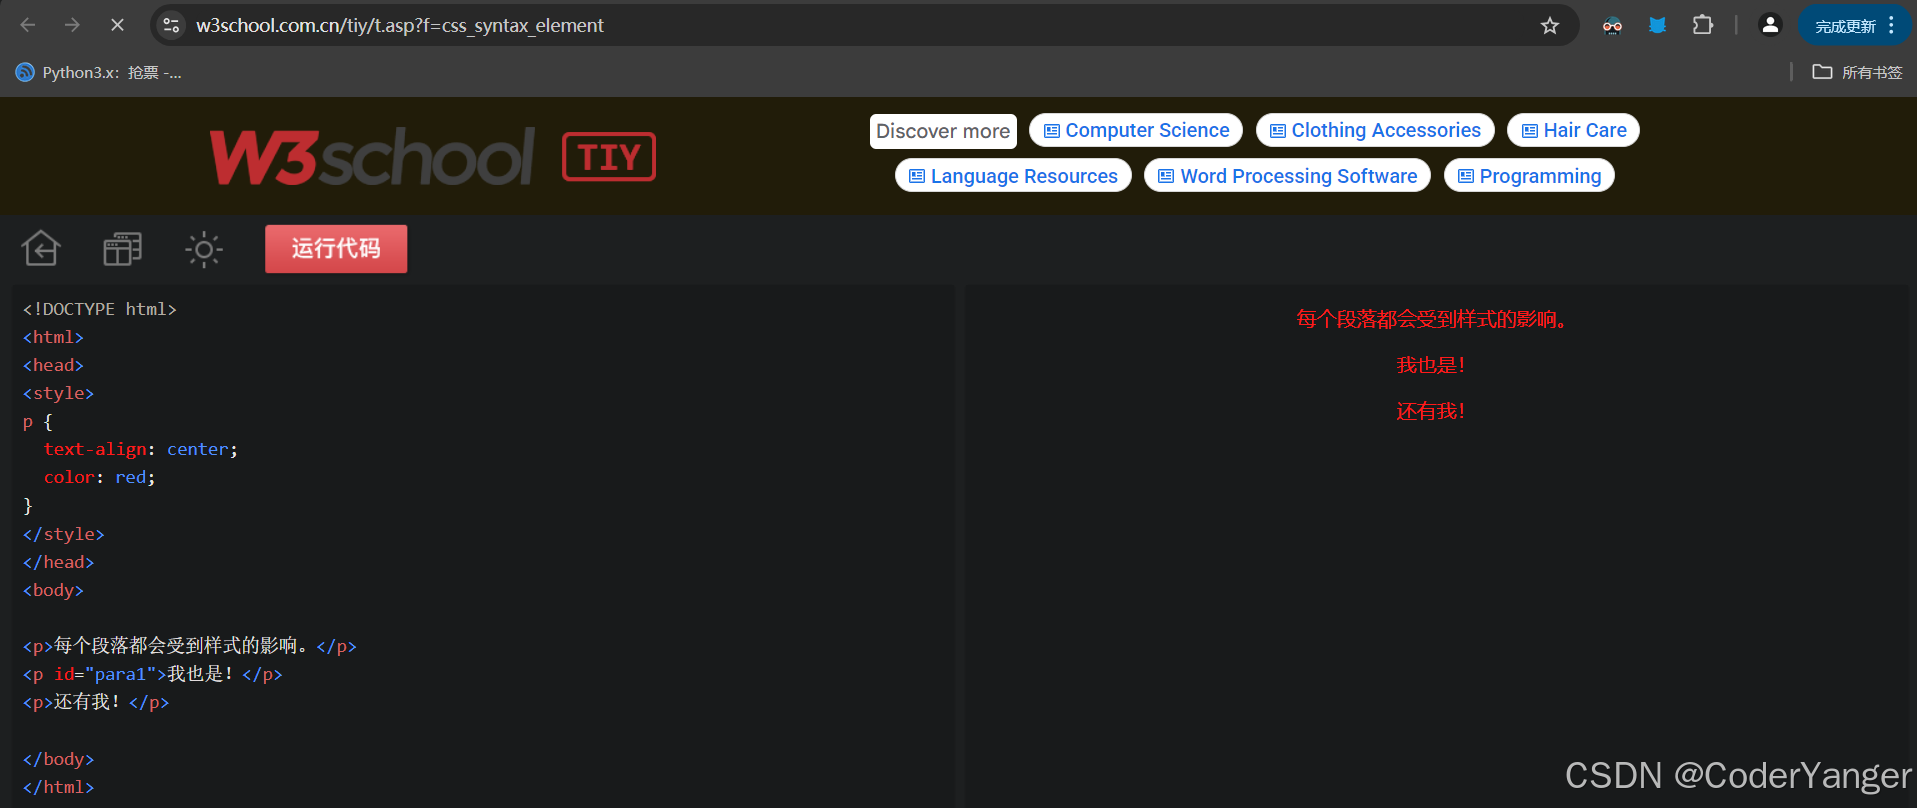Open the 所有书签 bookmarks folder
Image resolution: width=1917 pixels, height=808 pixels.
click(1857, 72)
